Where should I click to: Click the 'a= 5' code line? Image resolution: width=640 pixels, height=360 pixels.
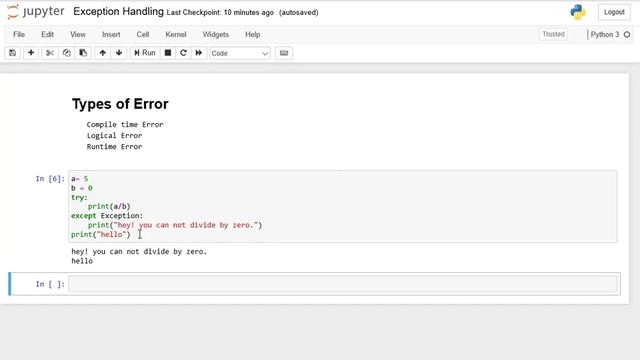[80, 179]
